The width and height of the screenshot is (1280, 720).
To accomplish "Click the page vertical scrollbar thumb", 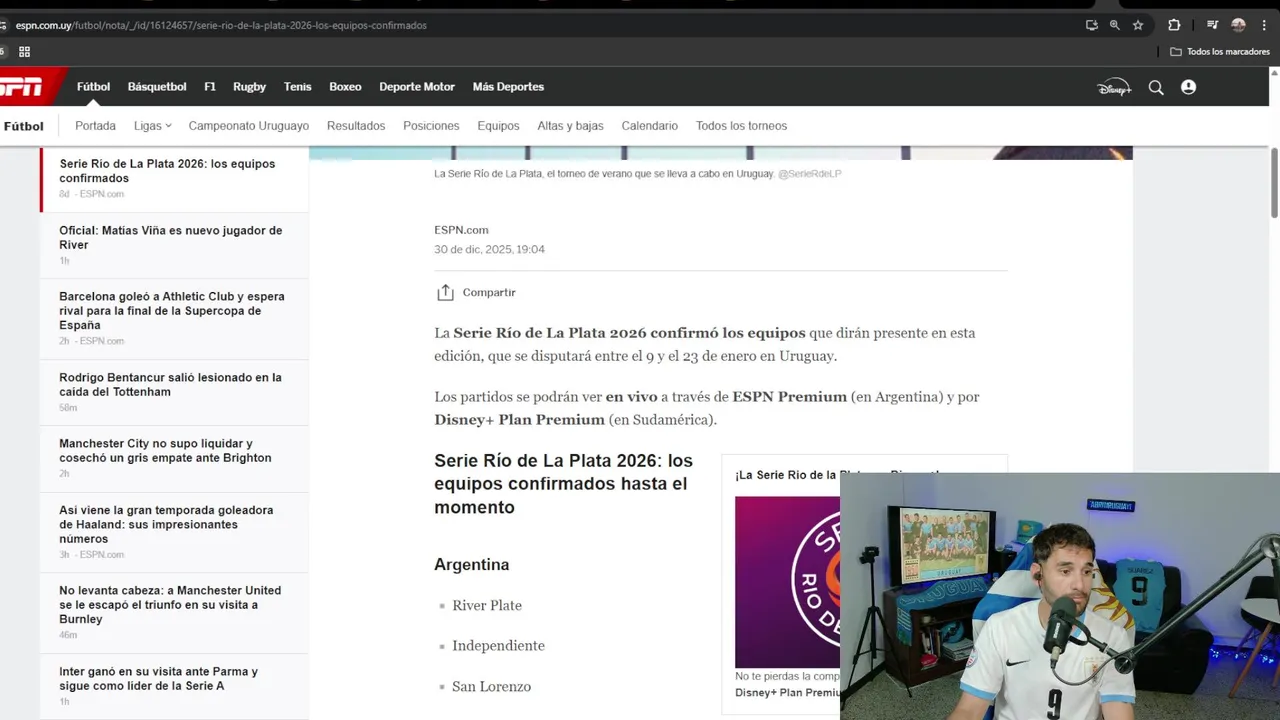I will pyautogui.click(x=1274, y=182).
